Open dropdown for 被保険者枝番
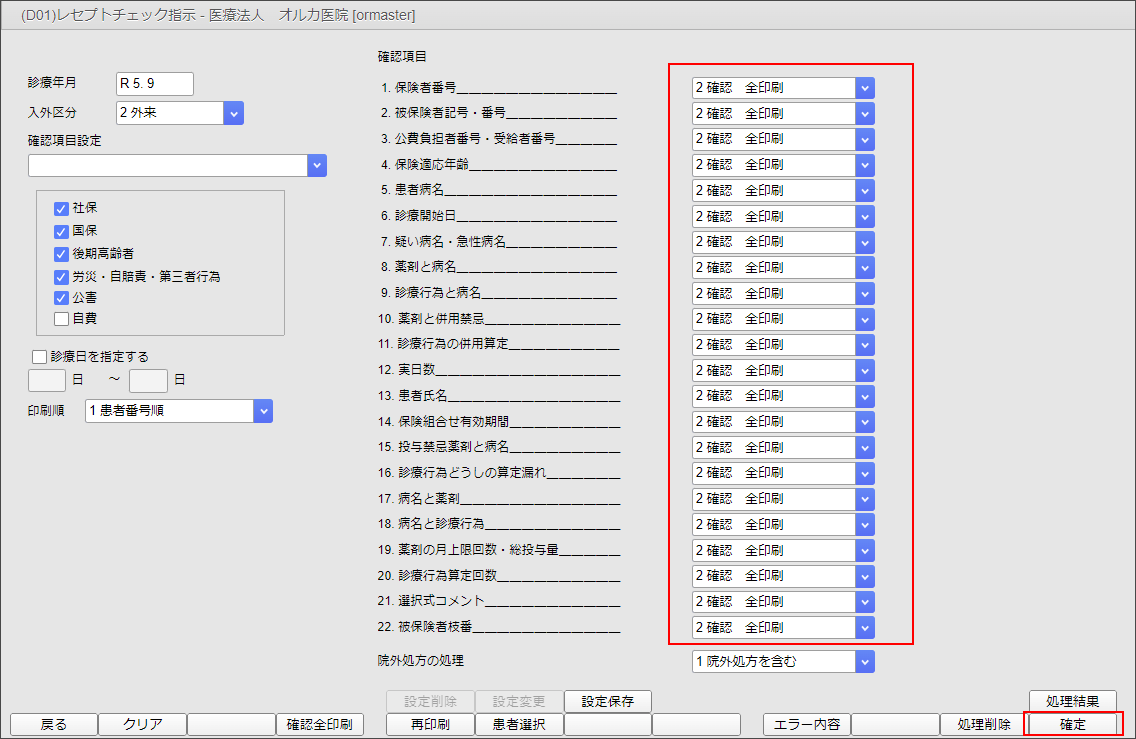The height and width of the screenshot is (739, 1136). point(865,628)
